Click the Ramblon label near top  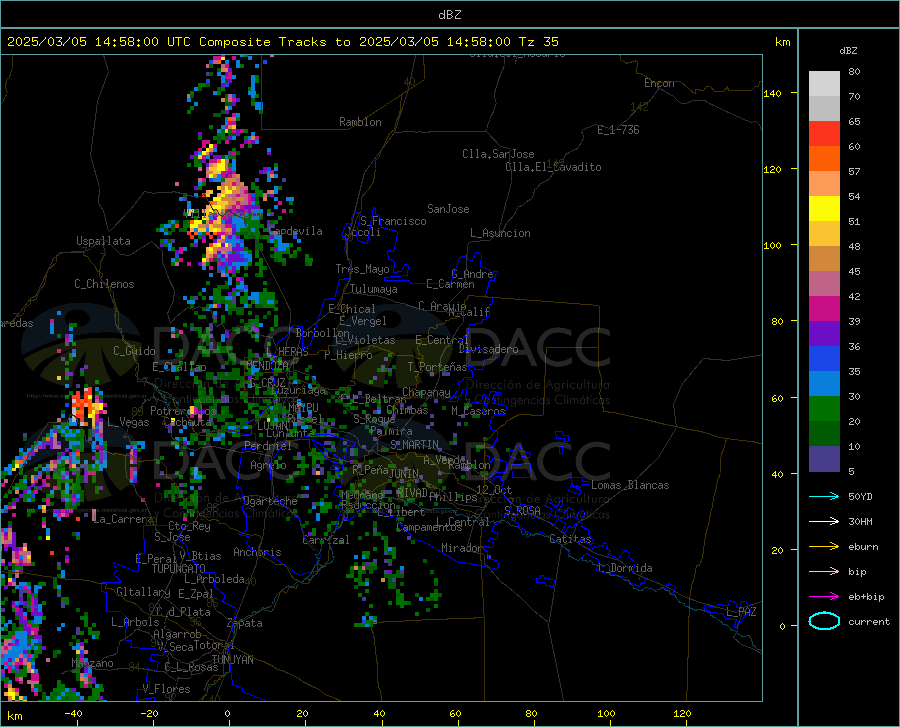click(x=360, y=122)
